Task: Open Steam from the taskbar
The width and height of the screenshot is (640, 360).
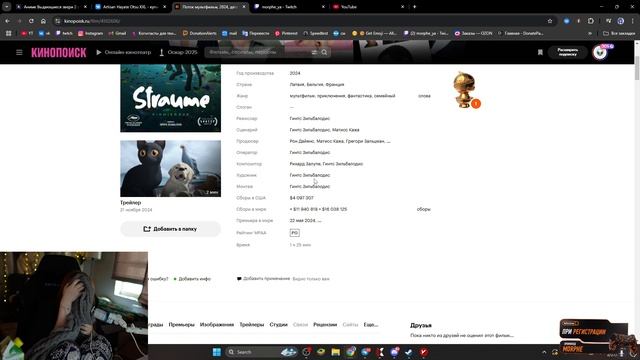Action: click(409, 352)
